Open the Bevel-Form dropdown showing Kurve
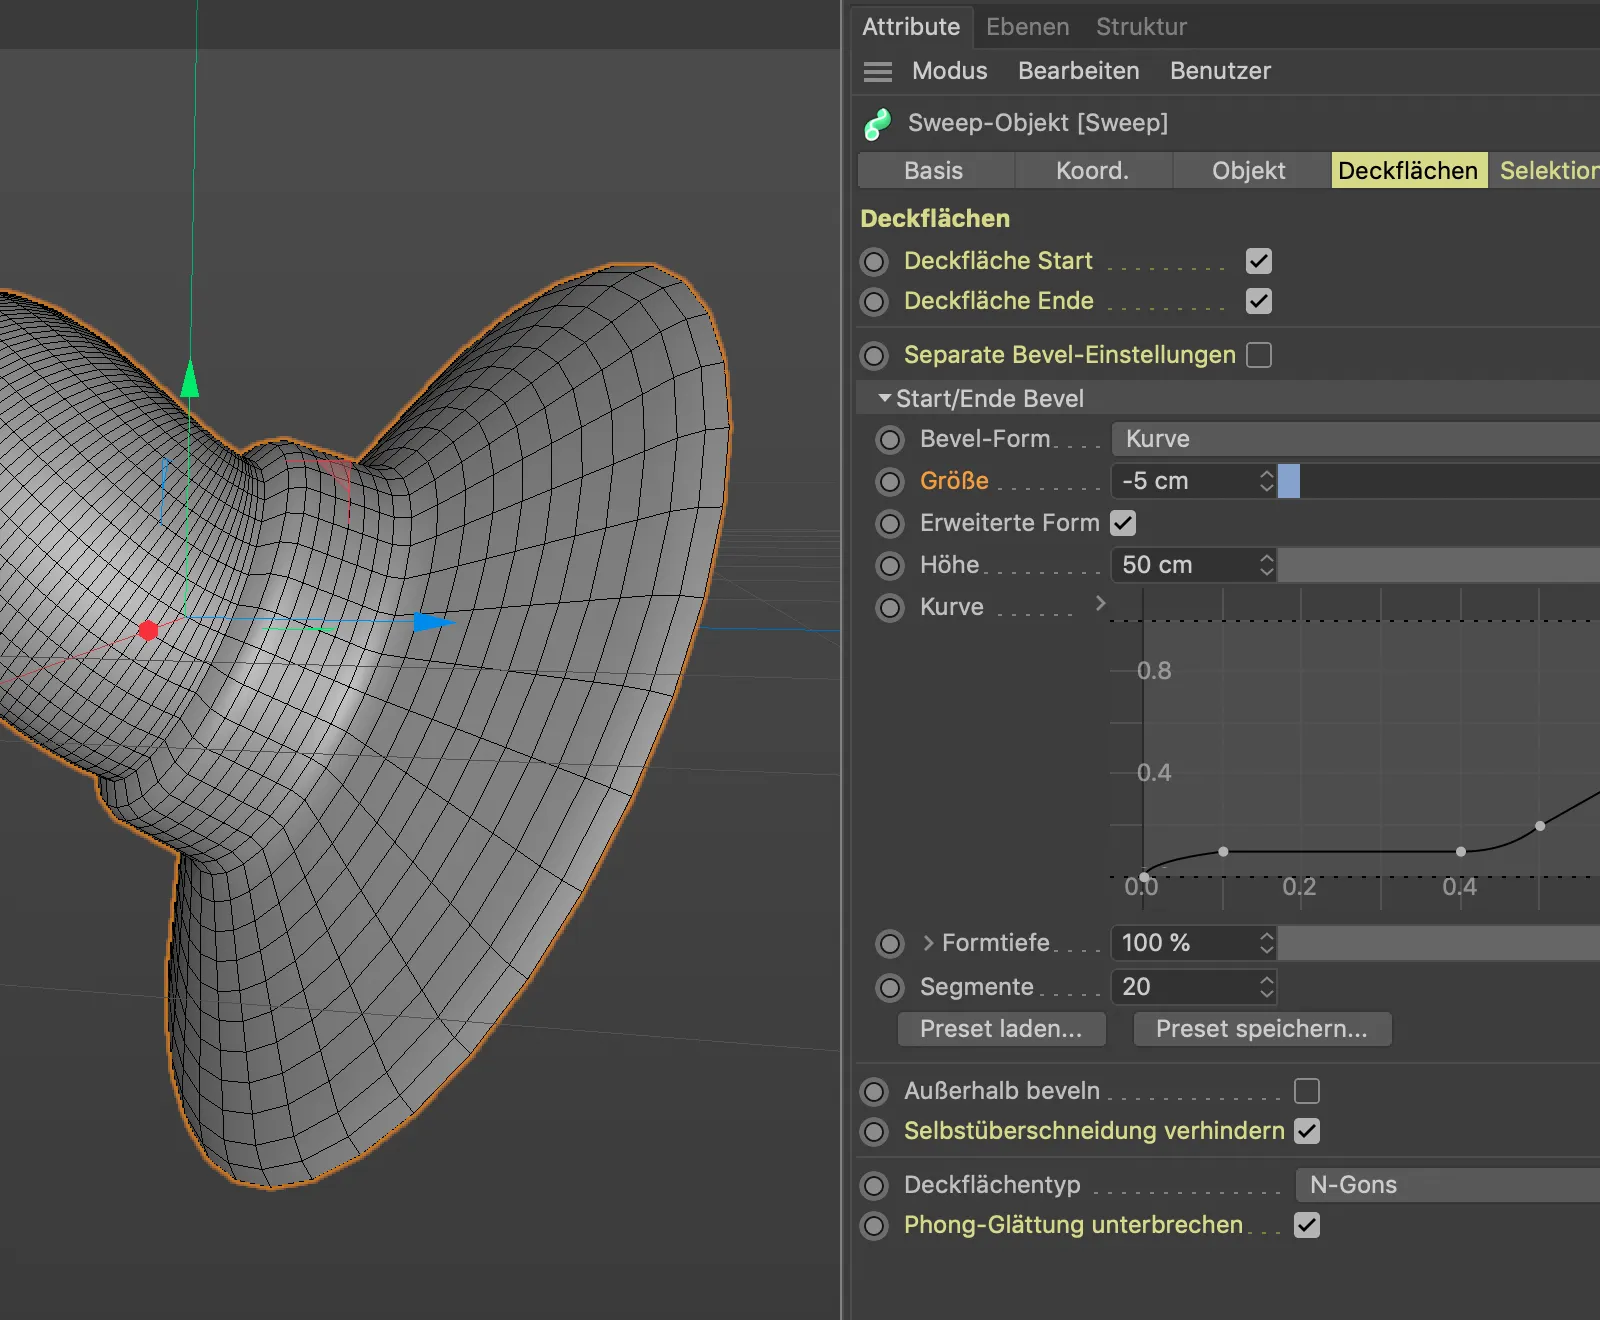1600x1320 pixels. [x=1356, y=439]
